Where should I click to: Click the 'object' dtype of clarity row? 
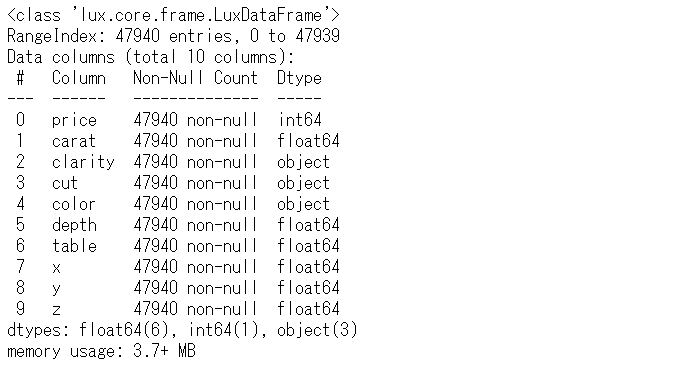tap(303, 162)
